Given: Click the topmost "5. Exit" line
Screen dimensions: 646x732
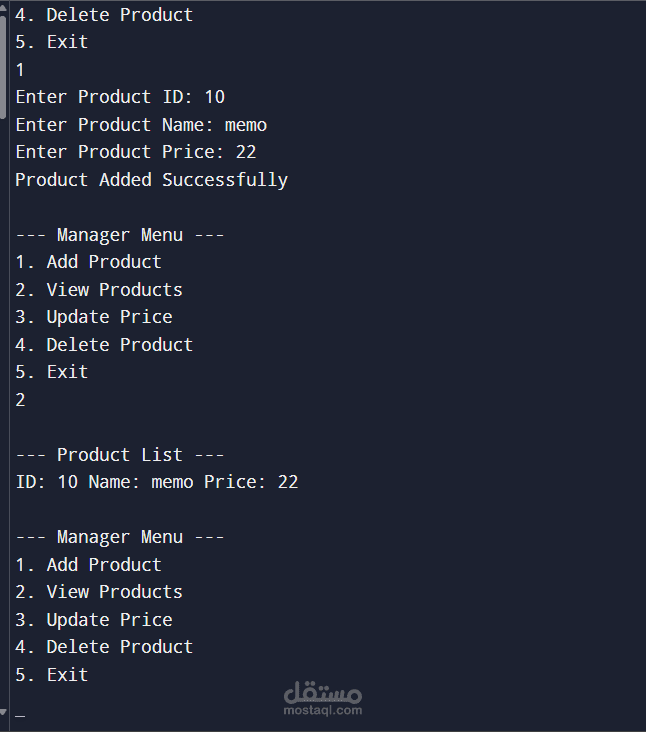Looking at the screenshot, I should 52,42.
